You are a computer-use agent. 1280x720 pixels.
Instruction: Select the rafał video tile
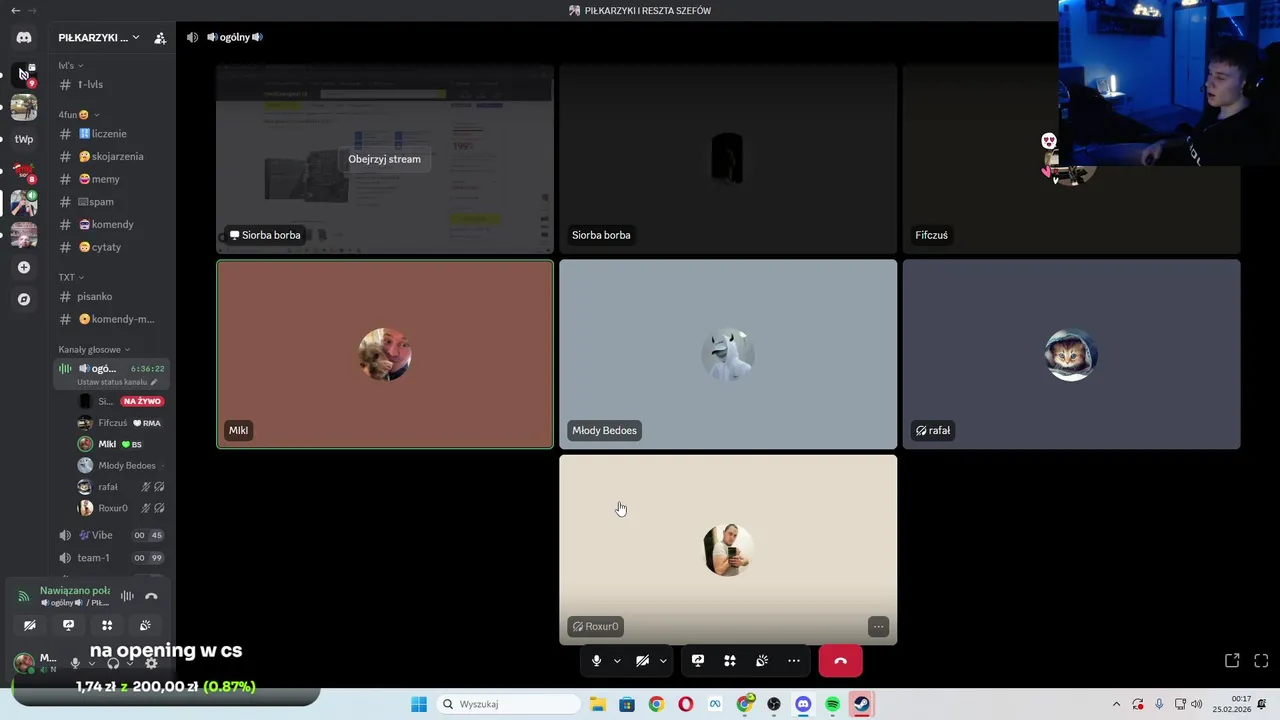coord(1071,354)
